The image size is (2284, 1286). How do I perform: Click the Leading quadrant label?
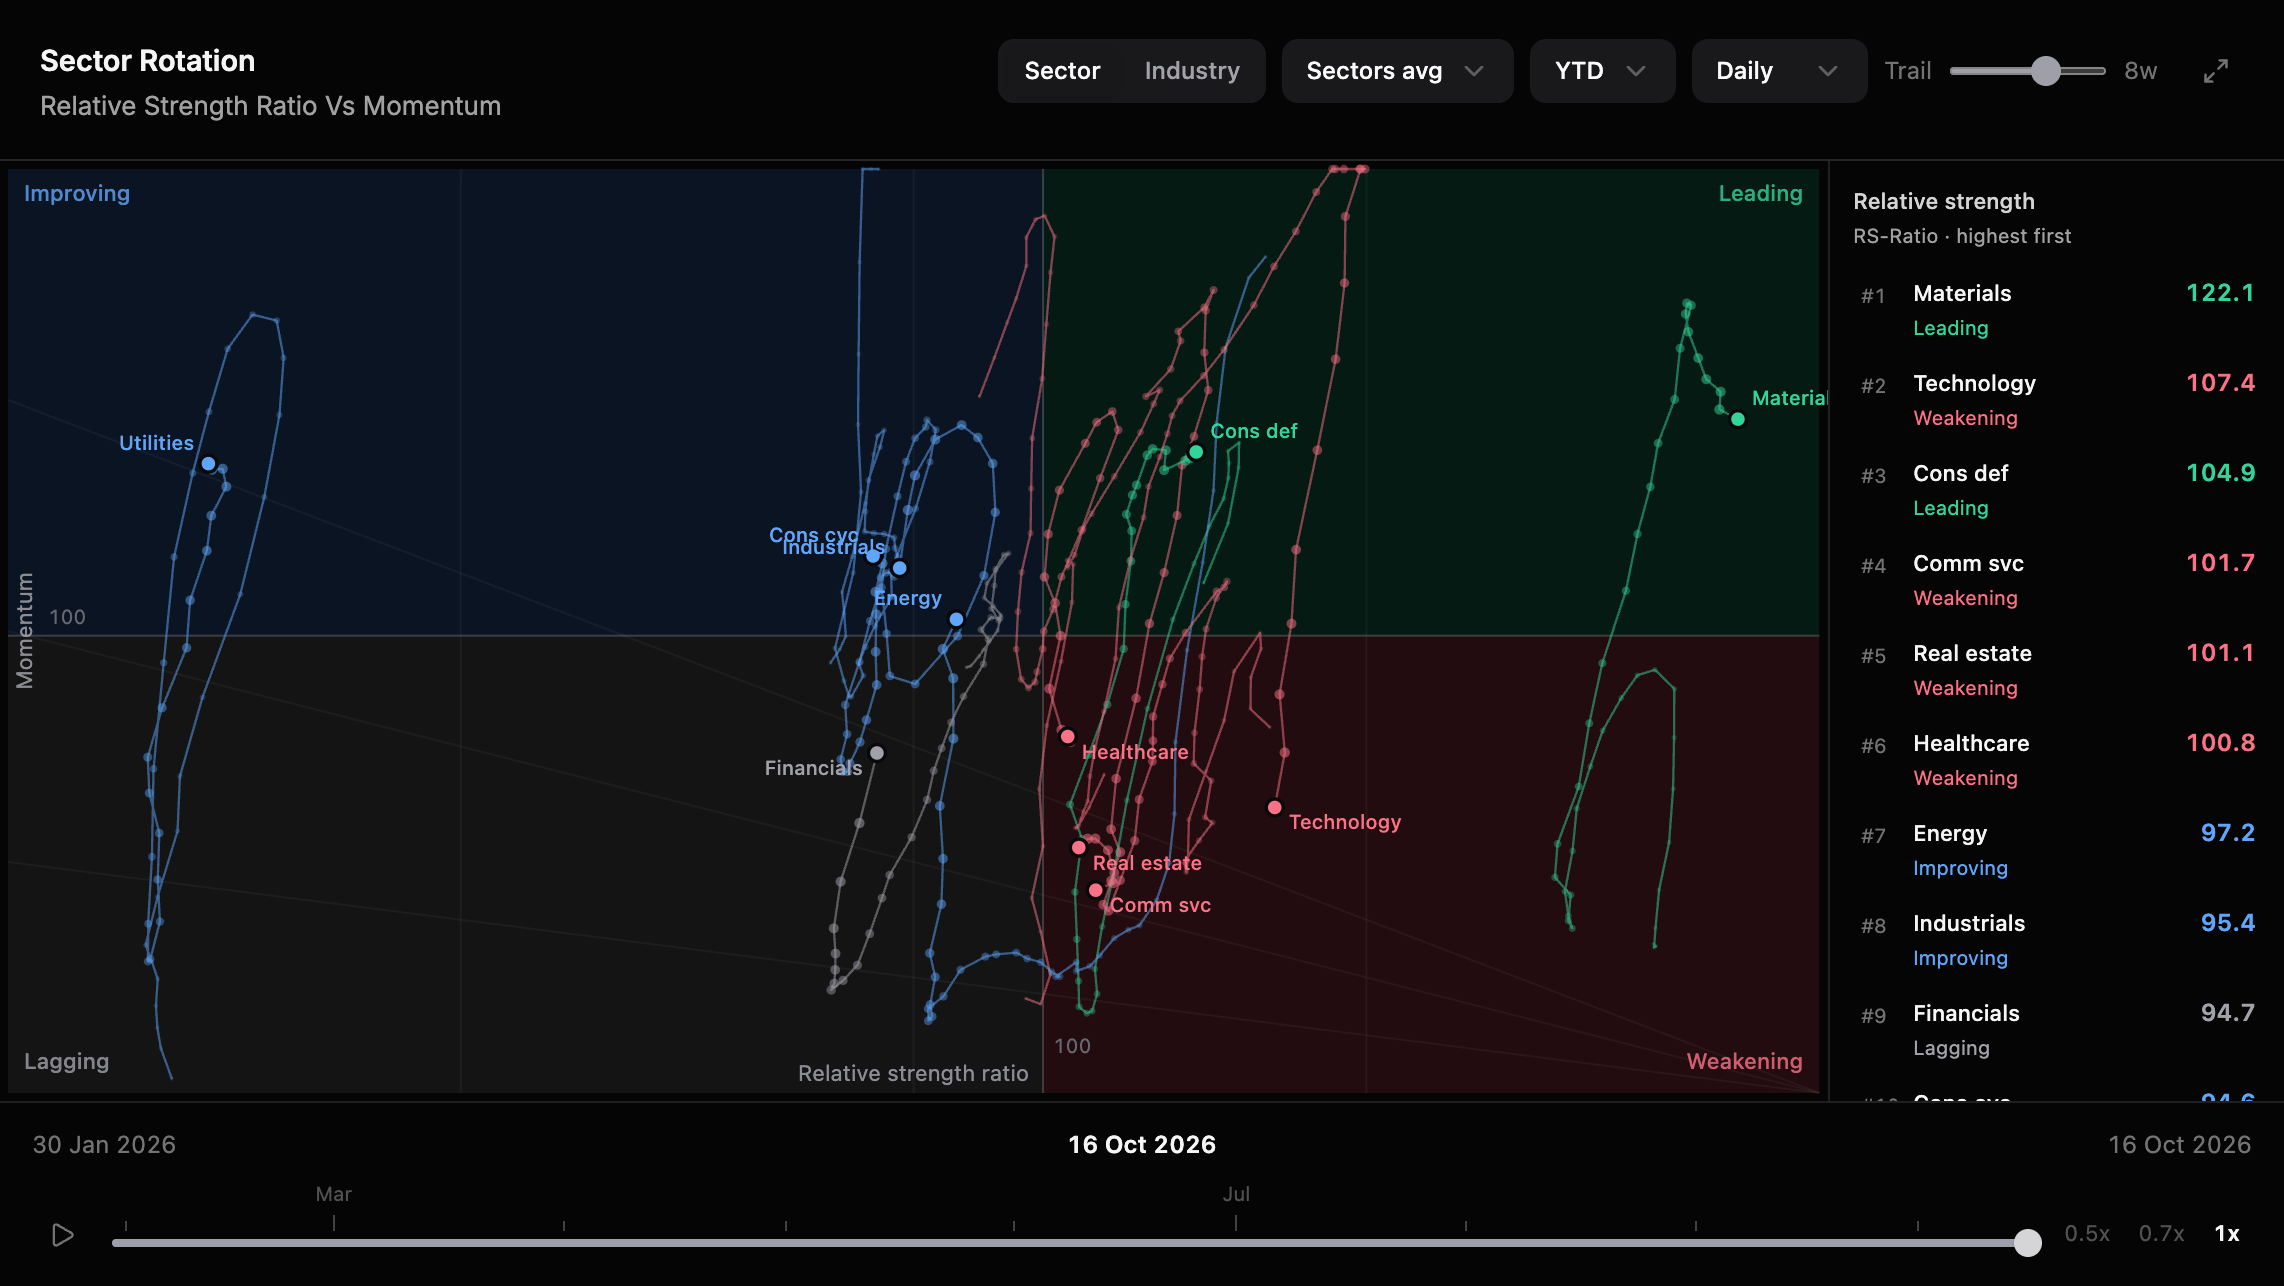pos(1760,194)
